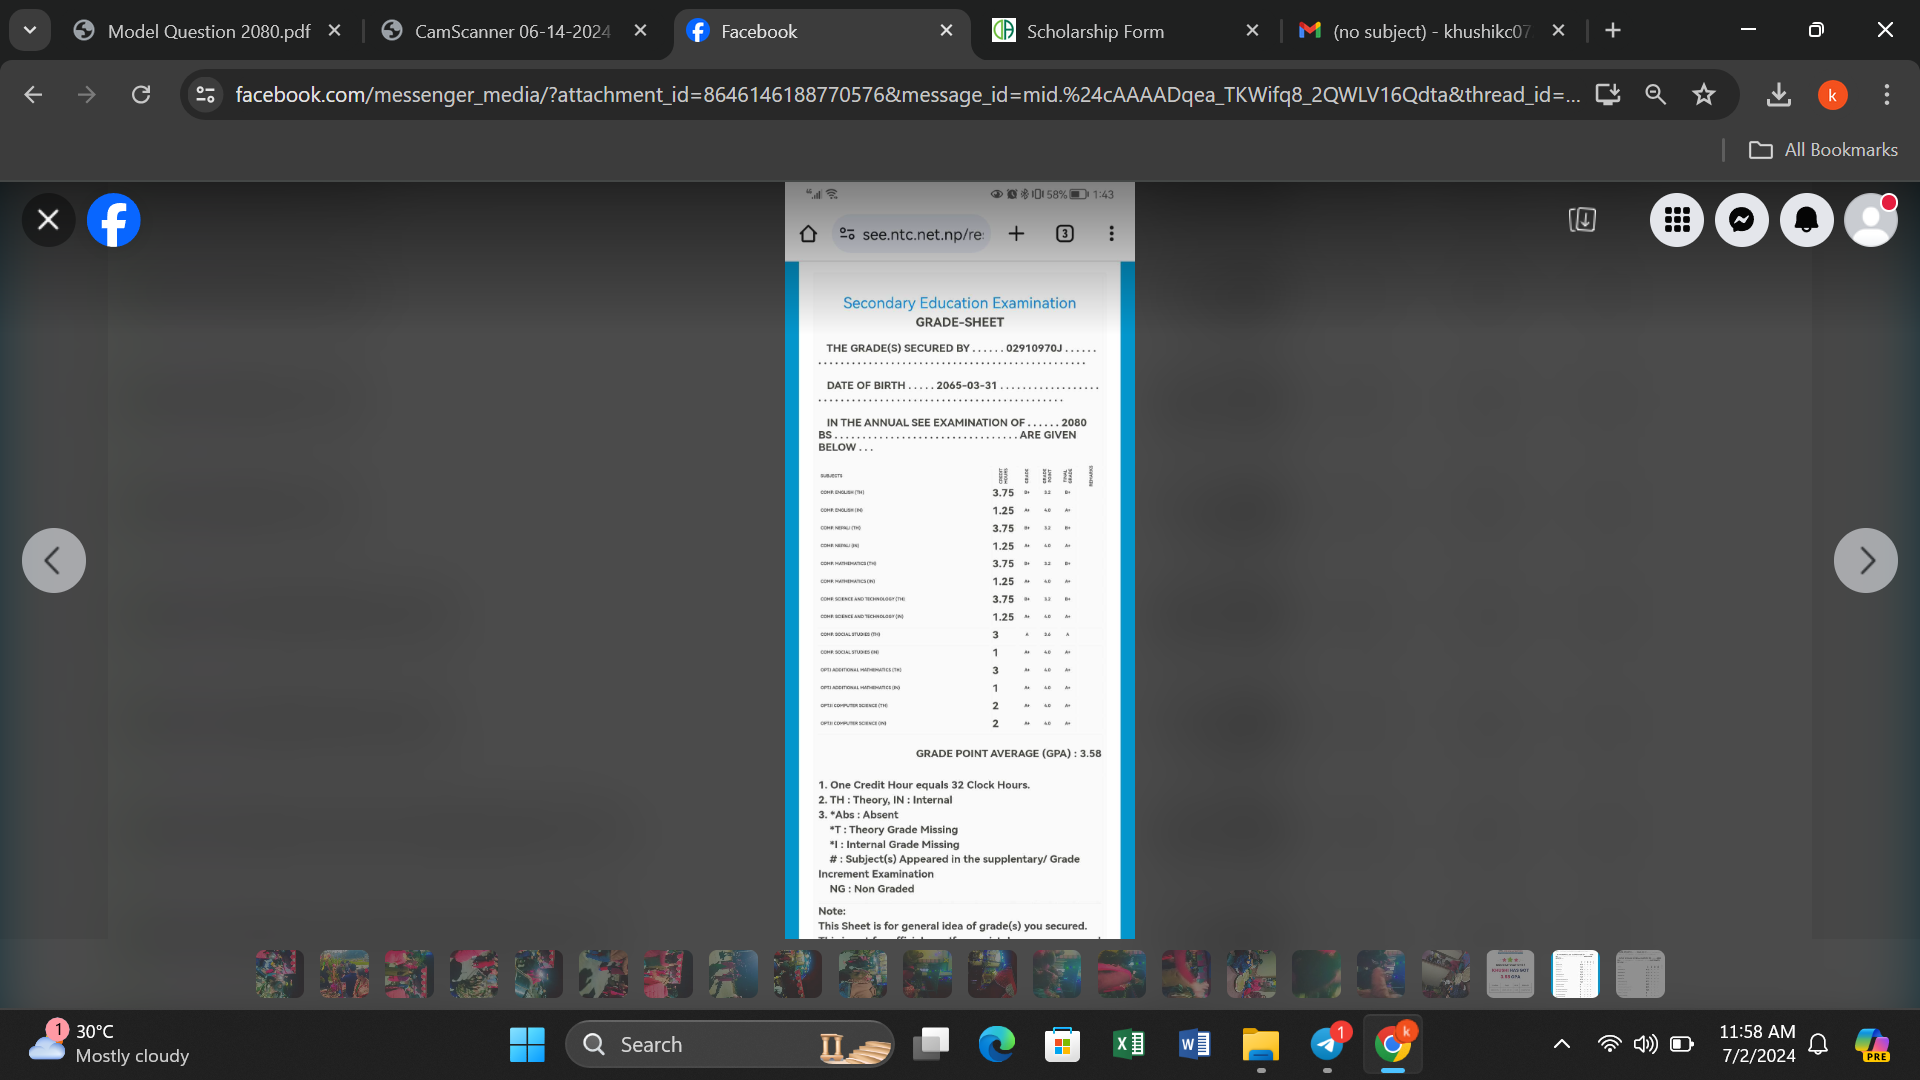This screenshot has width=1920, height=1080.
Task: Open Messenger chats icon
Action: [x=1741, y=220]
